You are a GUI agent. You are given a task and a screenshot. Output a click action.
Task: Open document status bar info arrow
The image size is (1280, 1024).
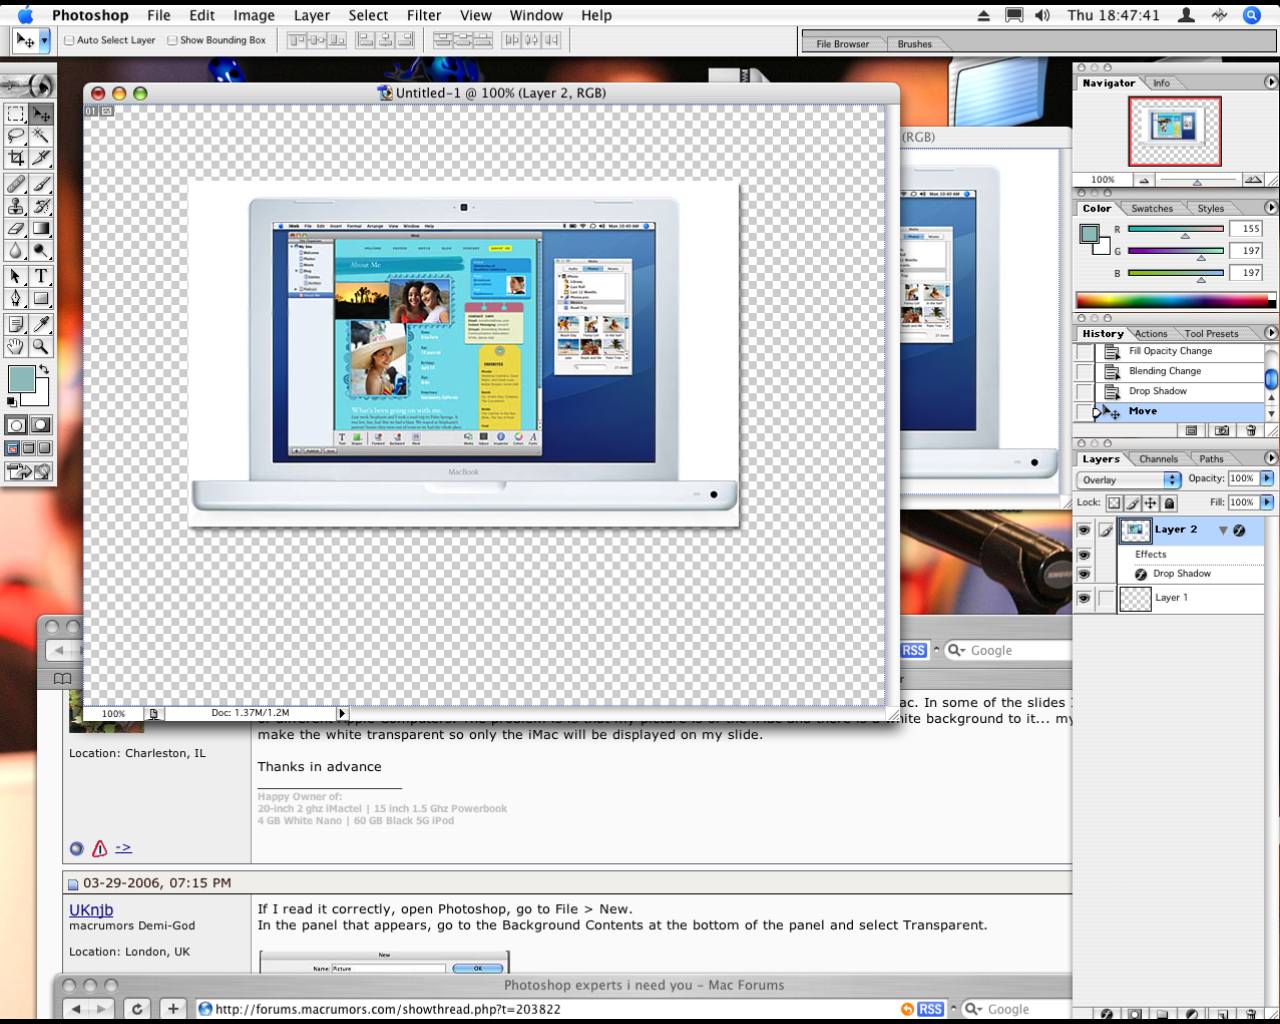tap(342, 713)
